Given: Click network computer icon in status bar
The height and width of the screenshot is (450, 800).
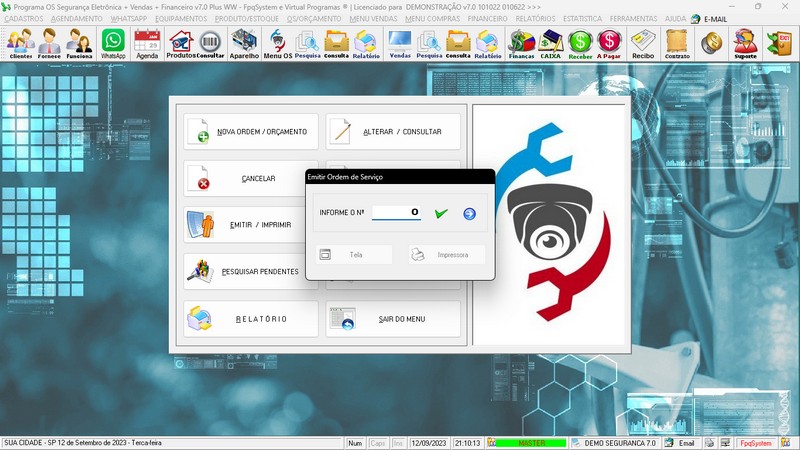Looking at the screenshot, I should pyautogui.click(x=725, y=443).
